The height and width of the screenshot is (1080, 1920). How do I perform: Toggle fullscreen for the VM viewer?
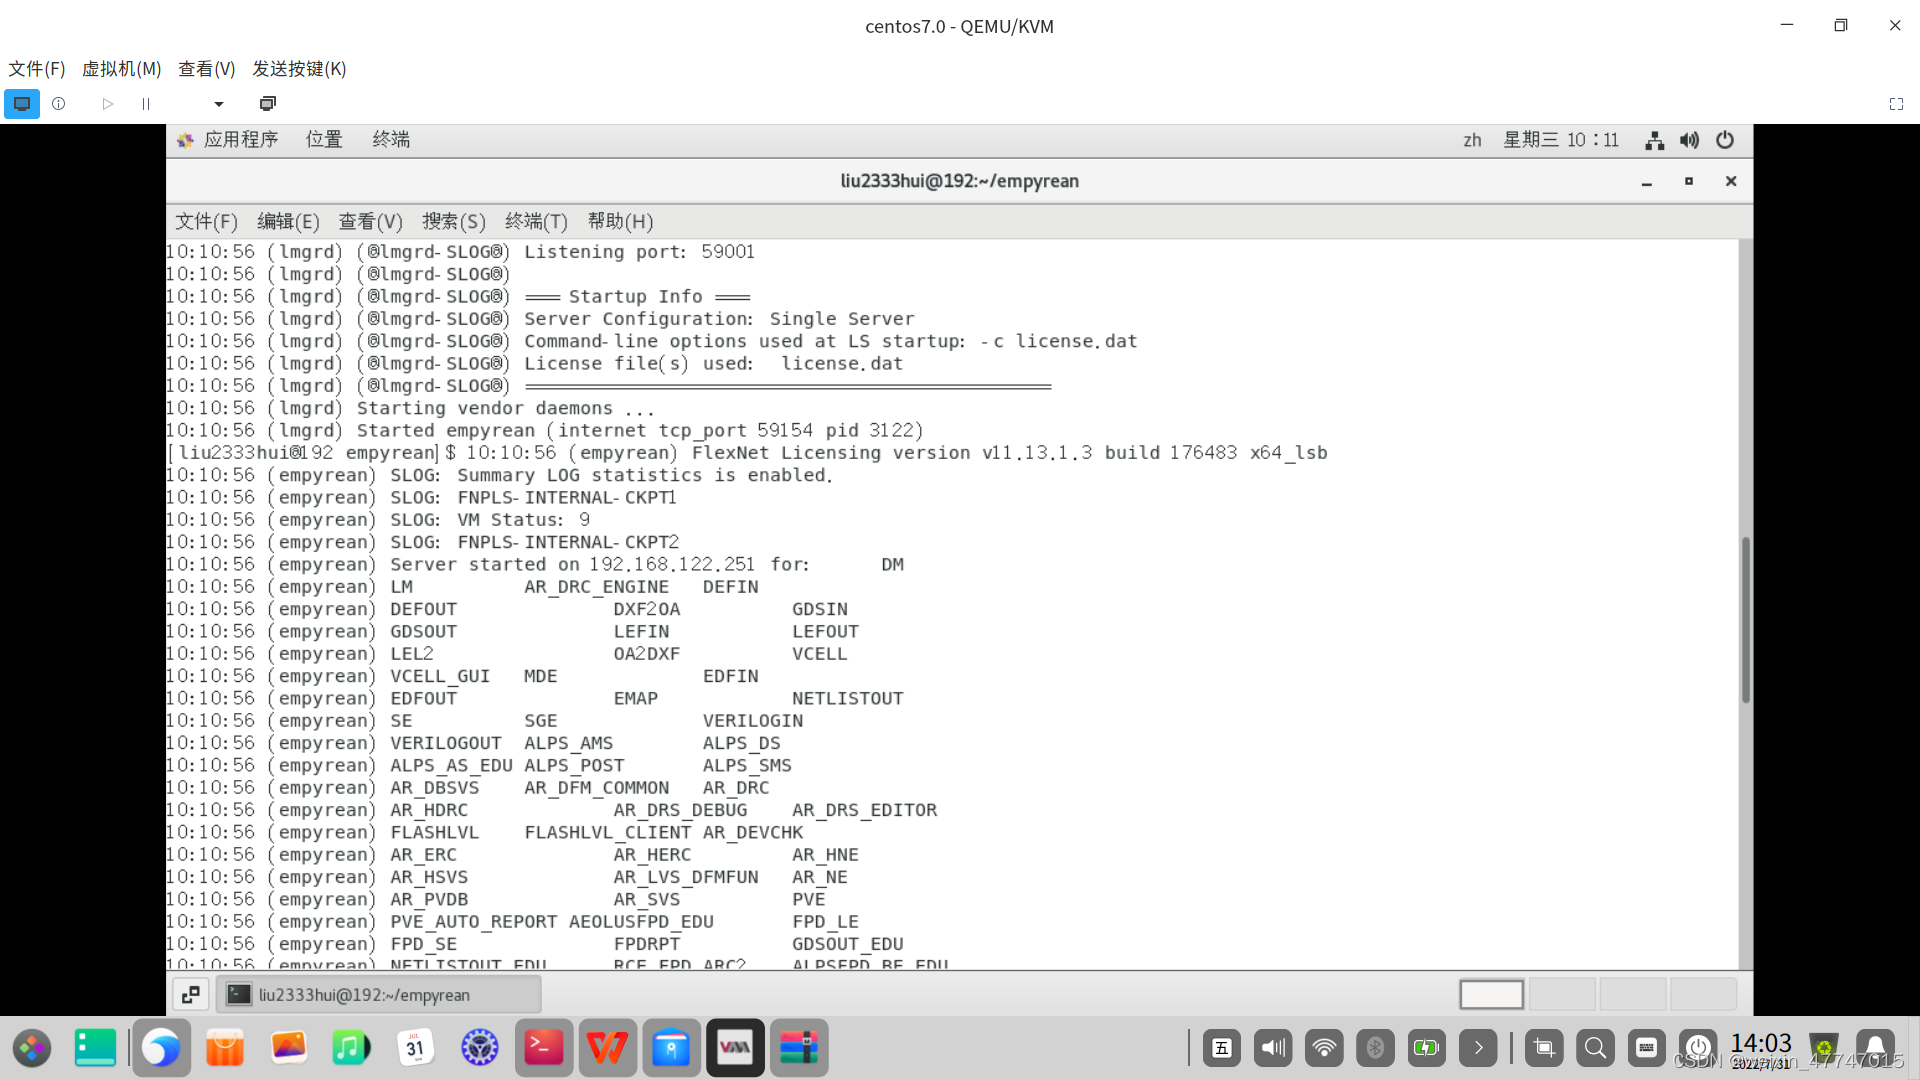(1895, 104)
